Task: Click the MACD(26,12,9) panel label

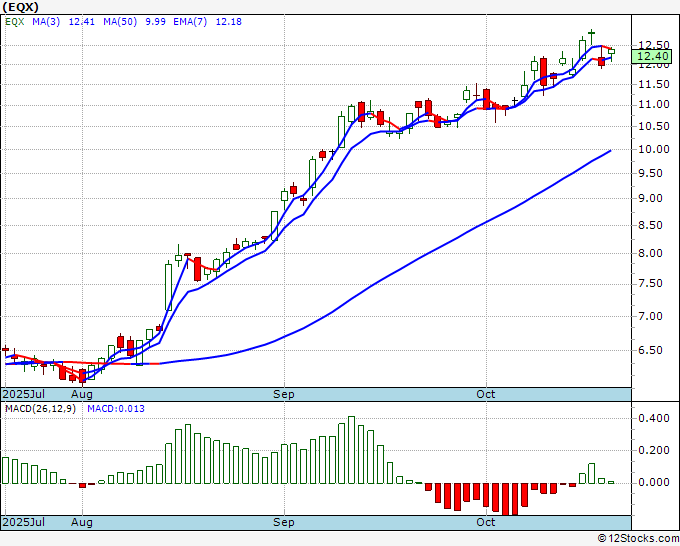Action: tap(40, 409)
